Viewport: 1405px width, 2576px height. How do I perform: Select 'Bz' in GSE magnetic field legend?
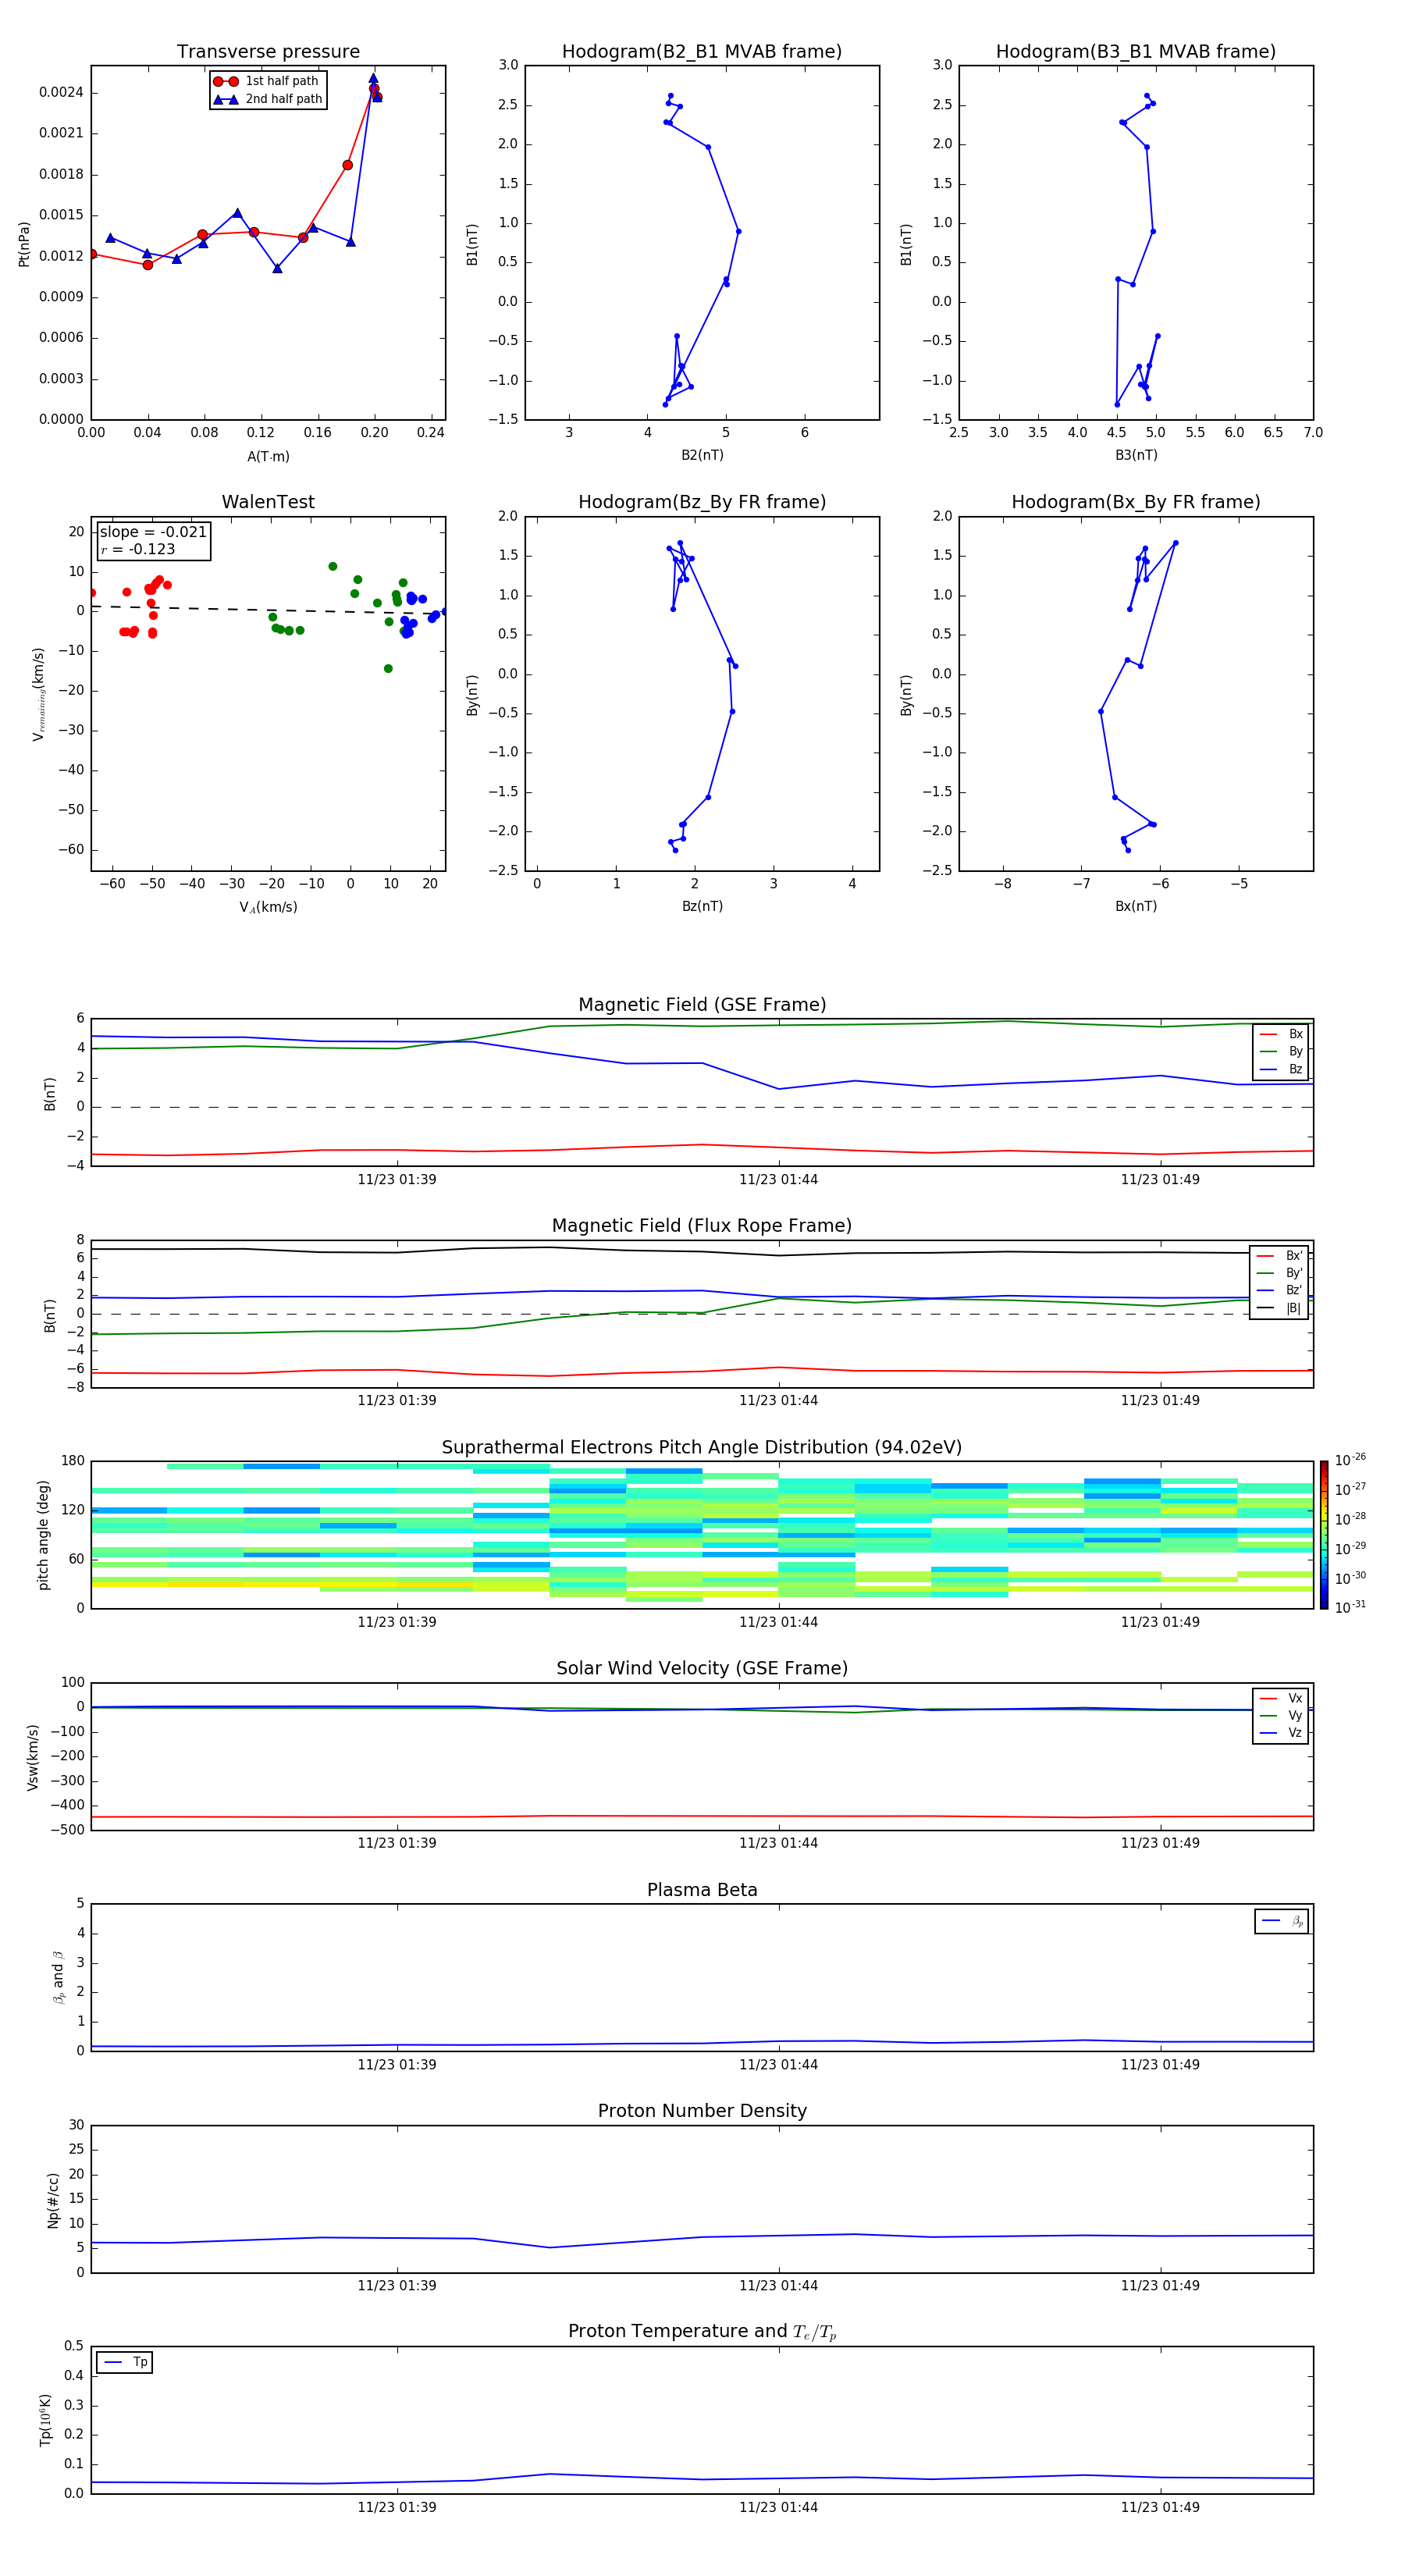(x=1281, y=1069)
